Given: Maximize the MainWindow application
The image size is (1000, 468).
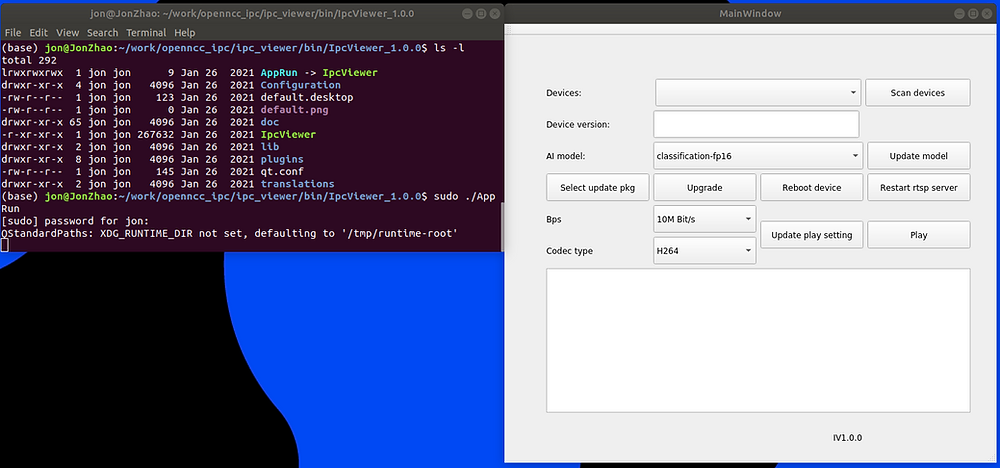Looking at the screenshot, I should click(975, 13).
